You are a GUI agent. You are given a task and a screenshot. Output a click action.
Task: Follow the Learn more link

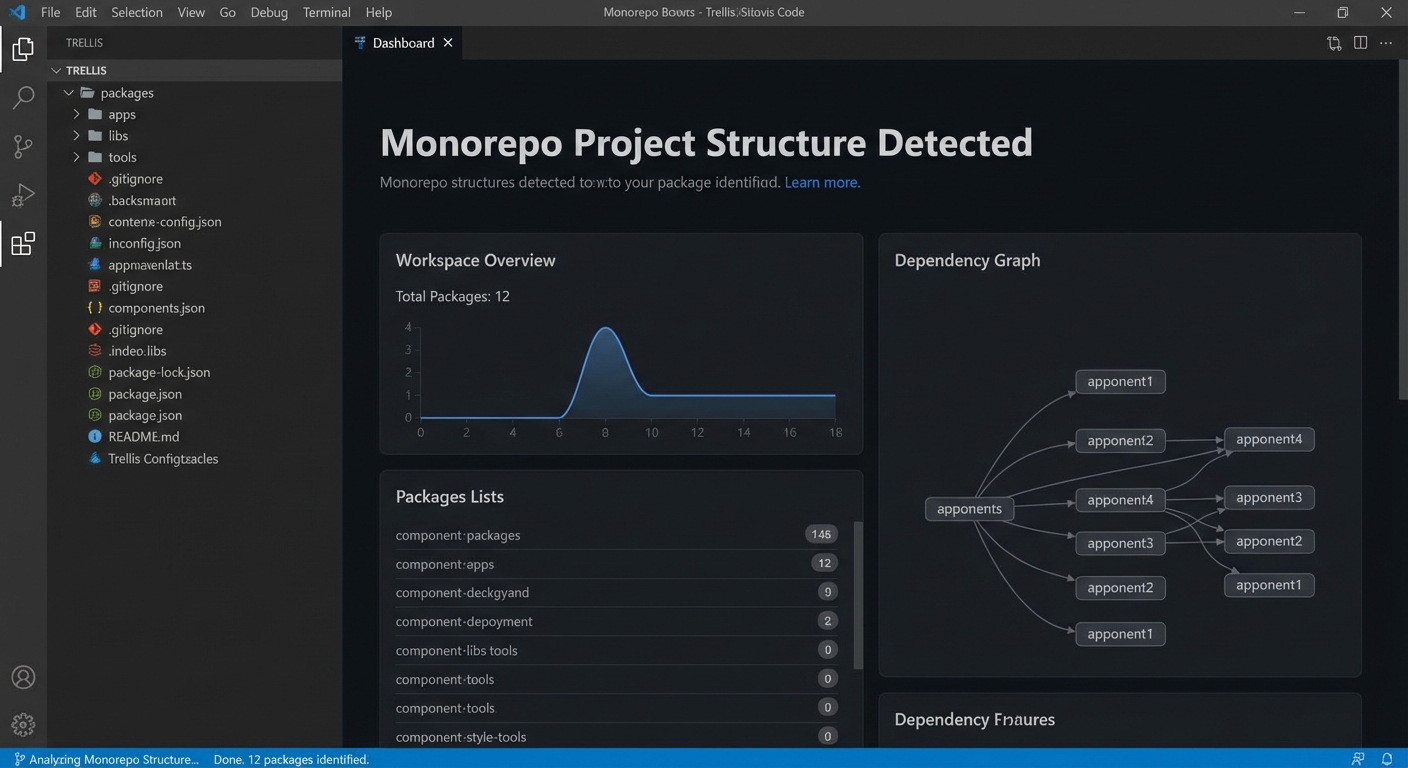(822, 183)
